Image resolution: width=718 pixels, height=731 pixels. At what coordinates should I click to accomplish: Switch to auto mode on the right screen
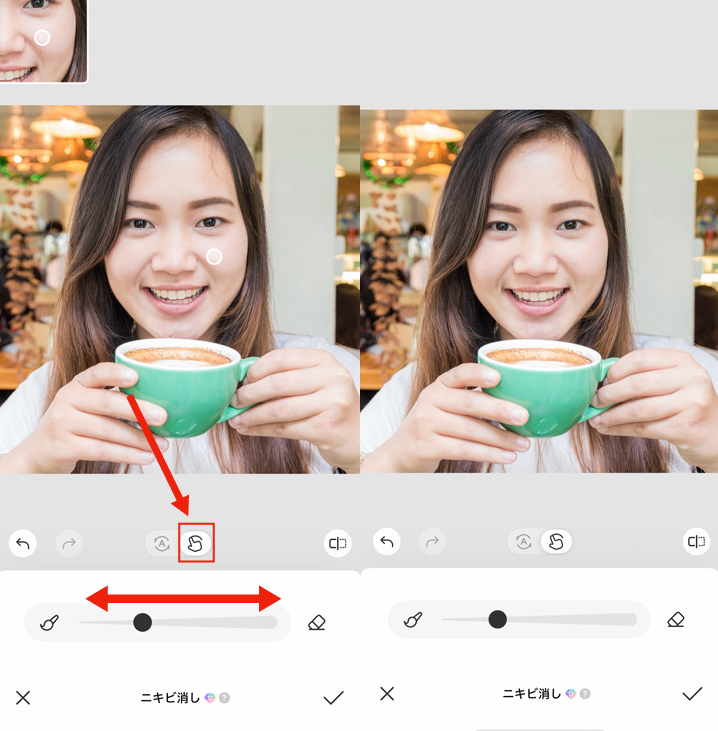523,542
